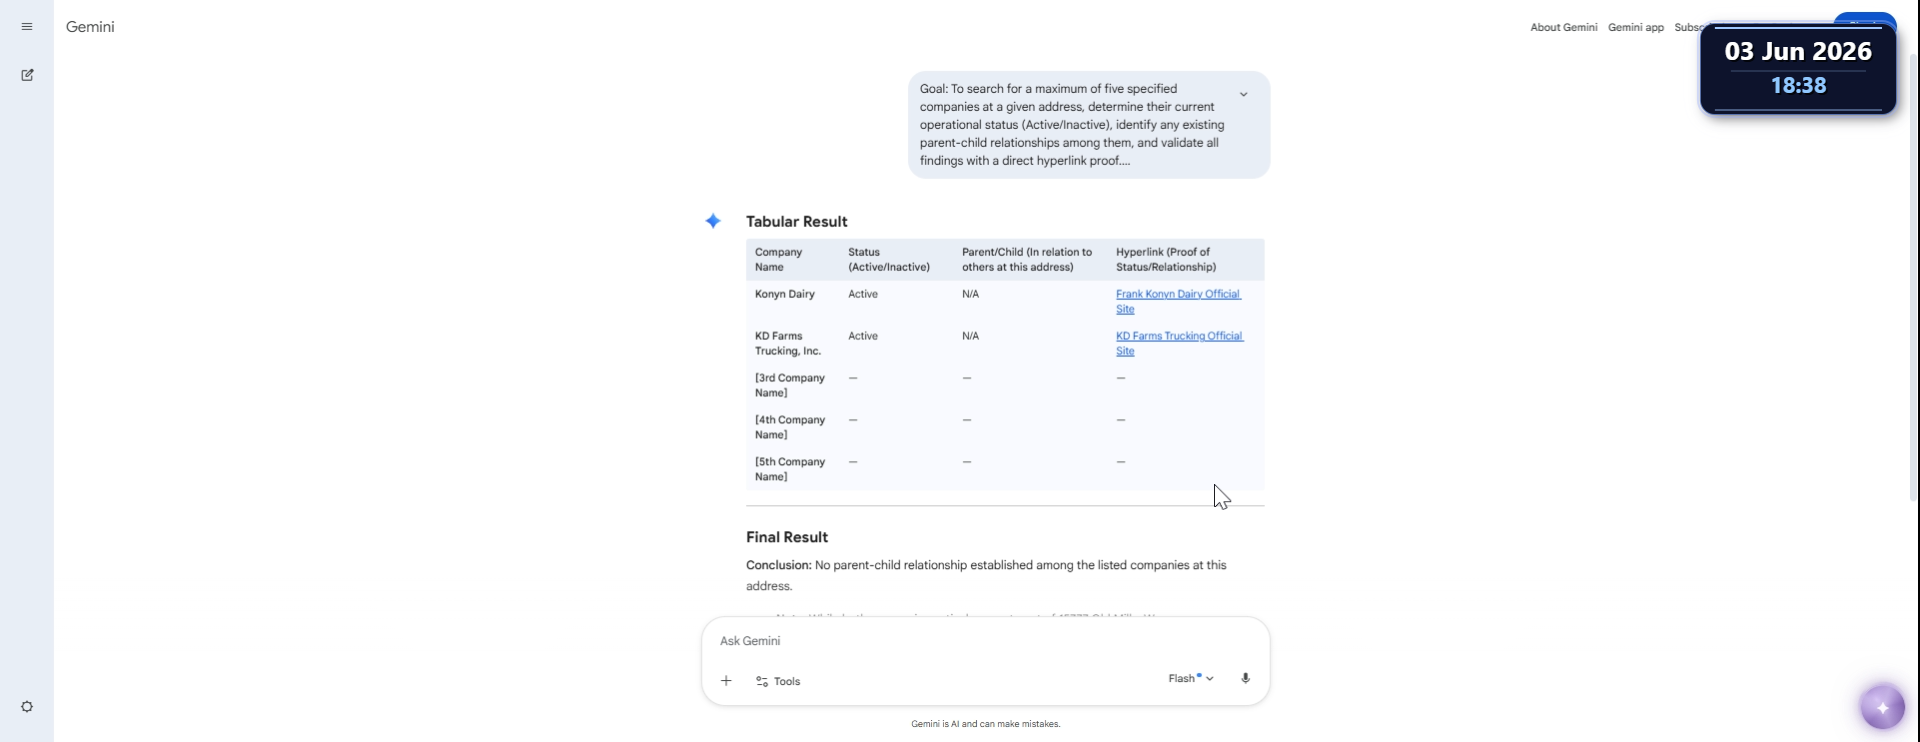
Task: Click the purple floating sparkle button
Action: [1882, 708]
